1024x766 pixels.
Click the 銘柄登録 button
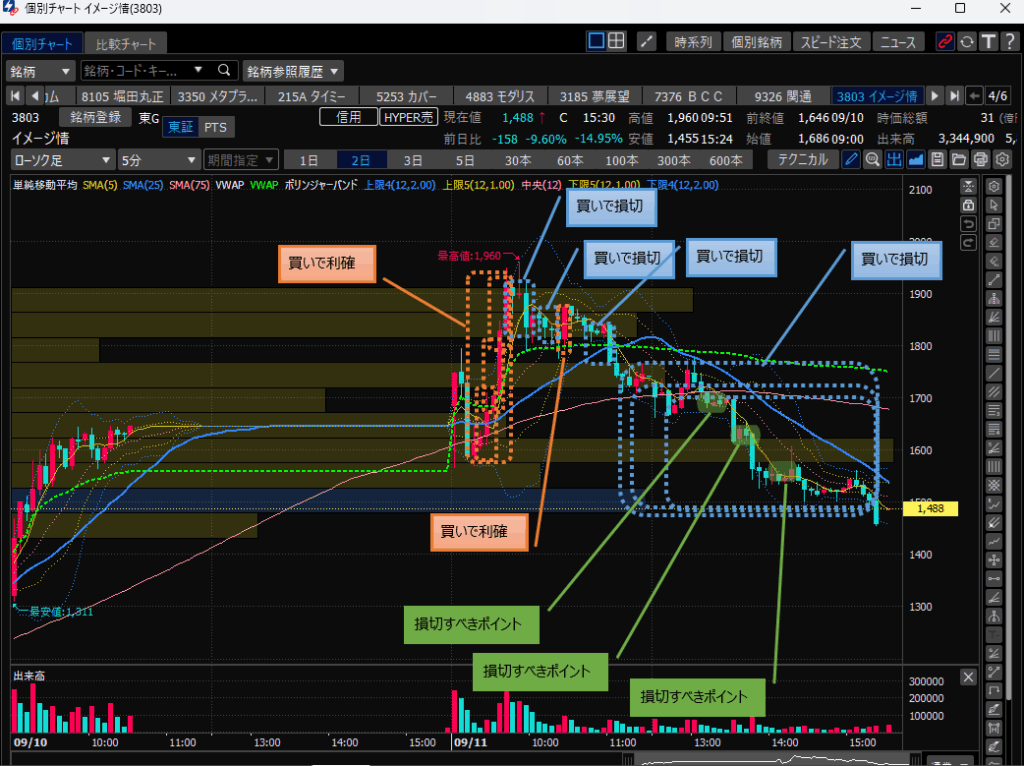pos(95,117)
